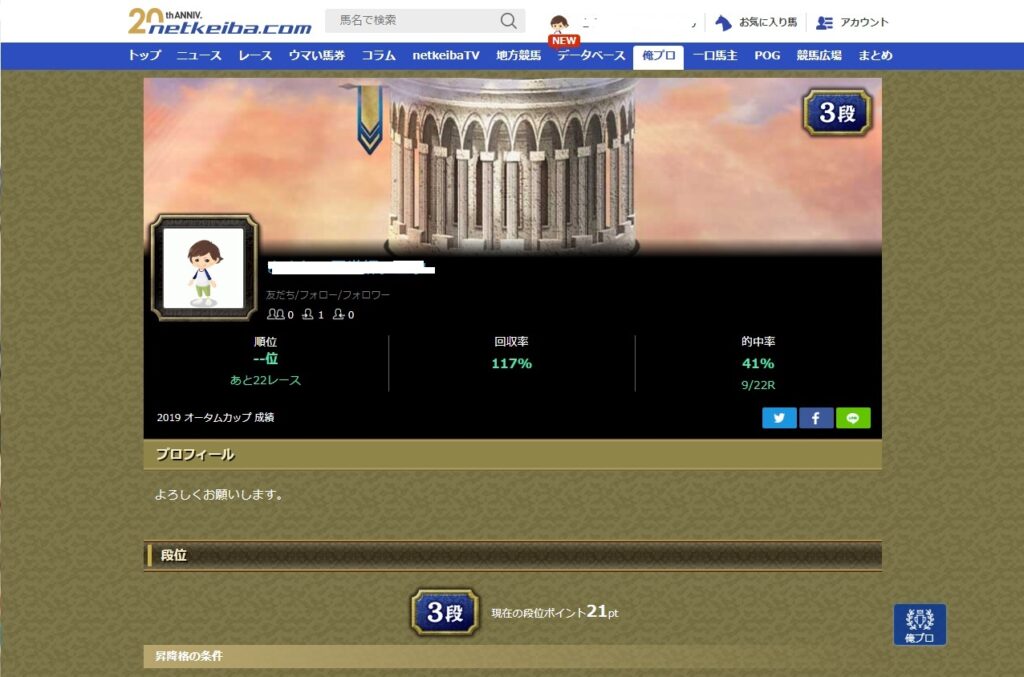Share profile via Facebook icon

click(x=816, y=418)
